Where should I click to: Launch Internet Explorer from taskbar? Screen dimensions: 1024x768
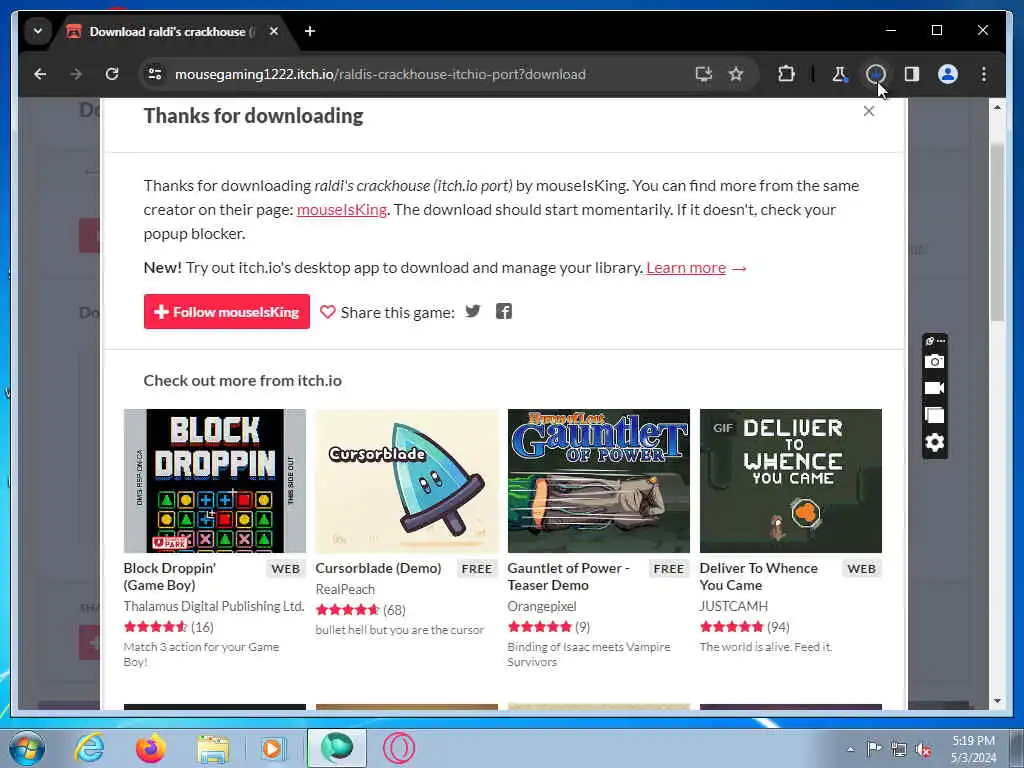(89, 748)
